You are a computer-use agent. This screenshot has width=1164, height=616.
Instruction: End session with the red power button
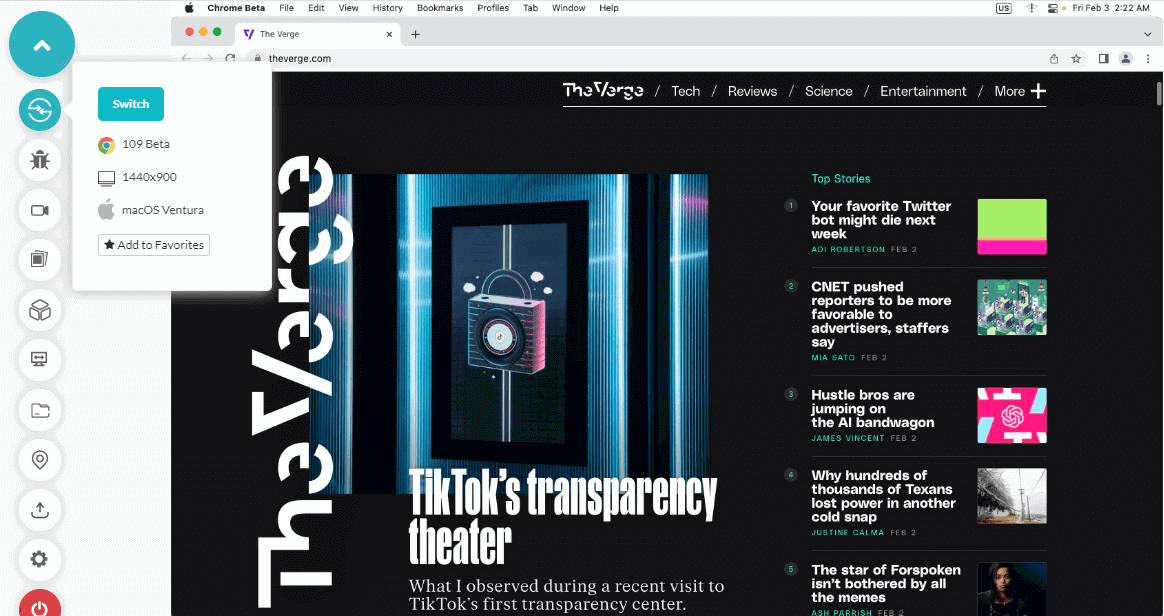[x=40, y=605]
